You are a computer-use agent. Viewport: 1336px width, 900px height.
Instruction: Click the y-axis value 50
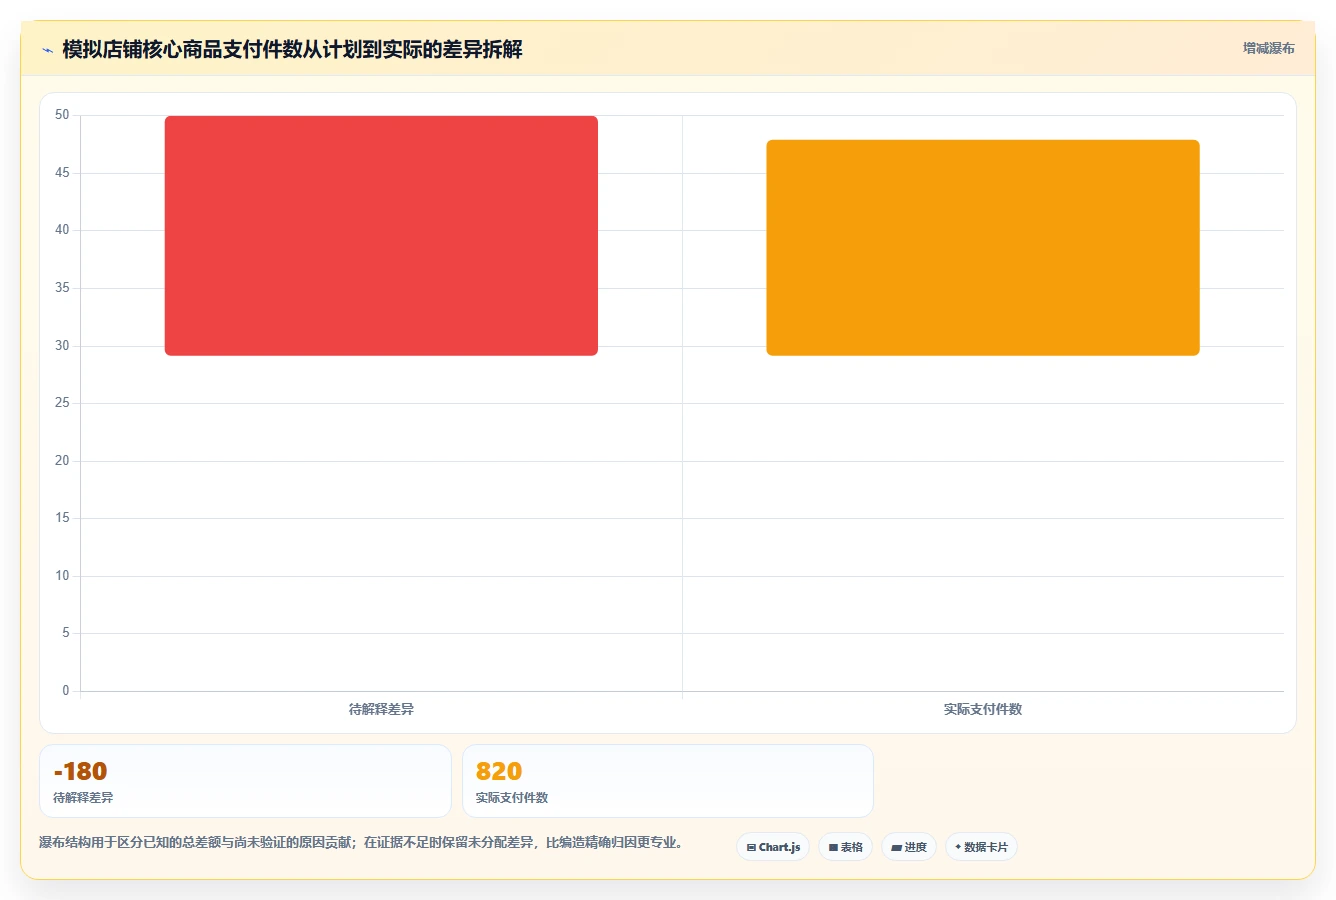(62, 115)
